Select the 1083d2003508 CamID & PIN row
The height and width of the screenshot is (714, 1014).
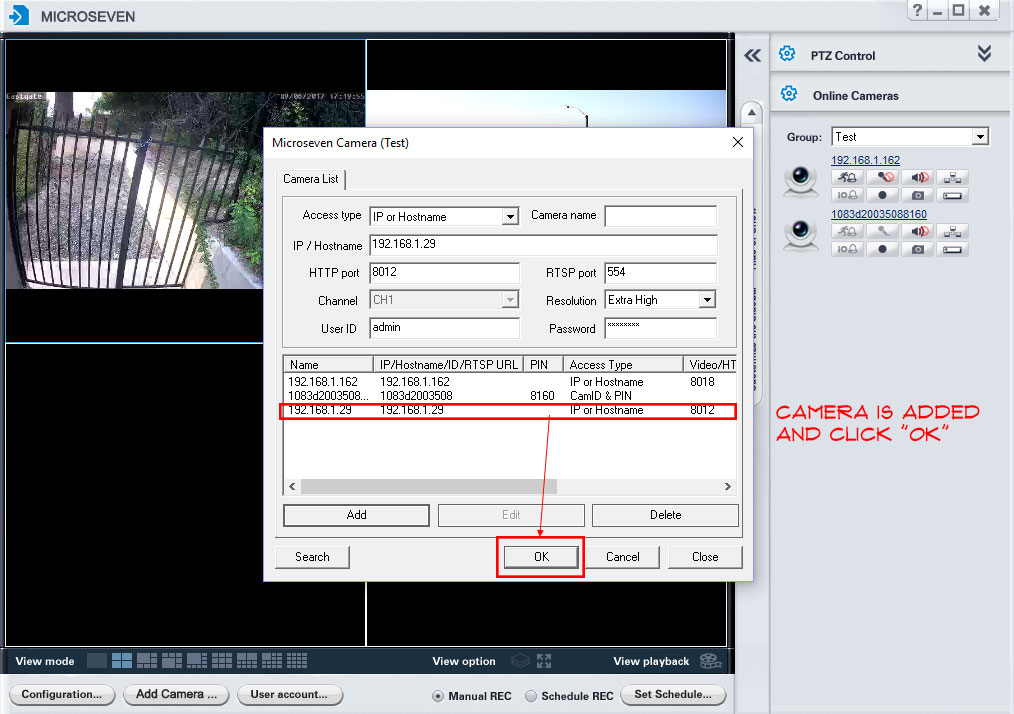[510, 396]
